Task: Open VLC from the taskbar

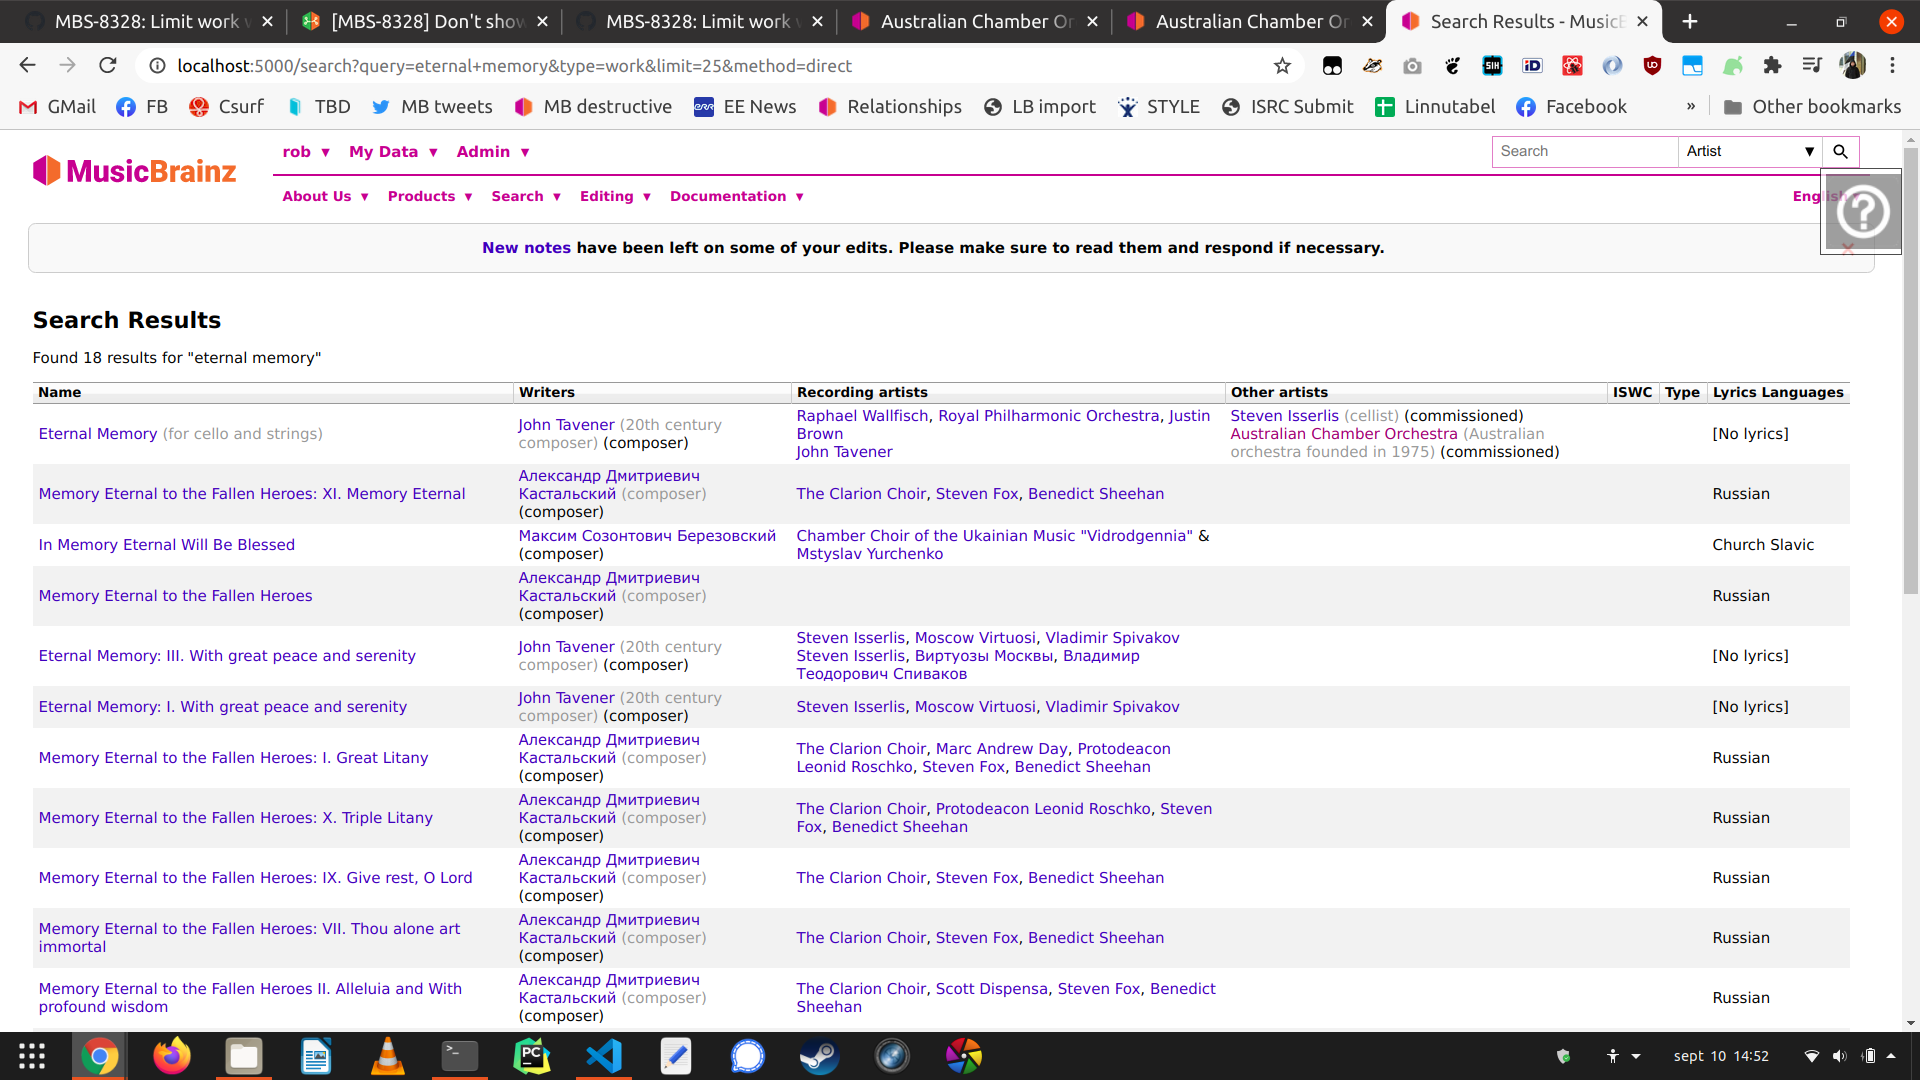Action: pyautogui.click(x=387, y=1056)
